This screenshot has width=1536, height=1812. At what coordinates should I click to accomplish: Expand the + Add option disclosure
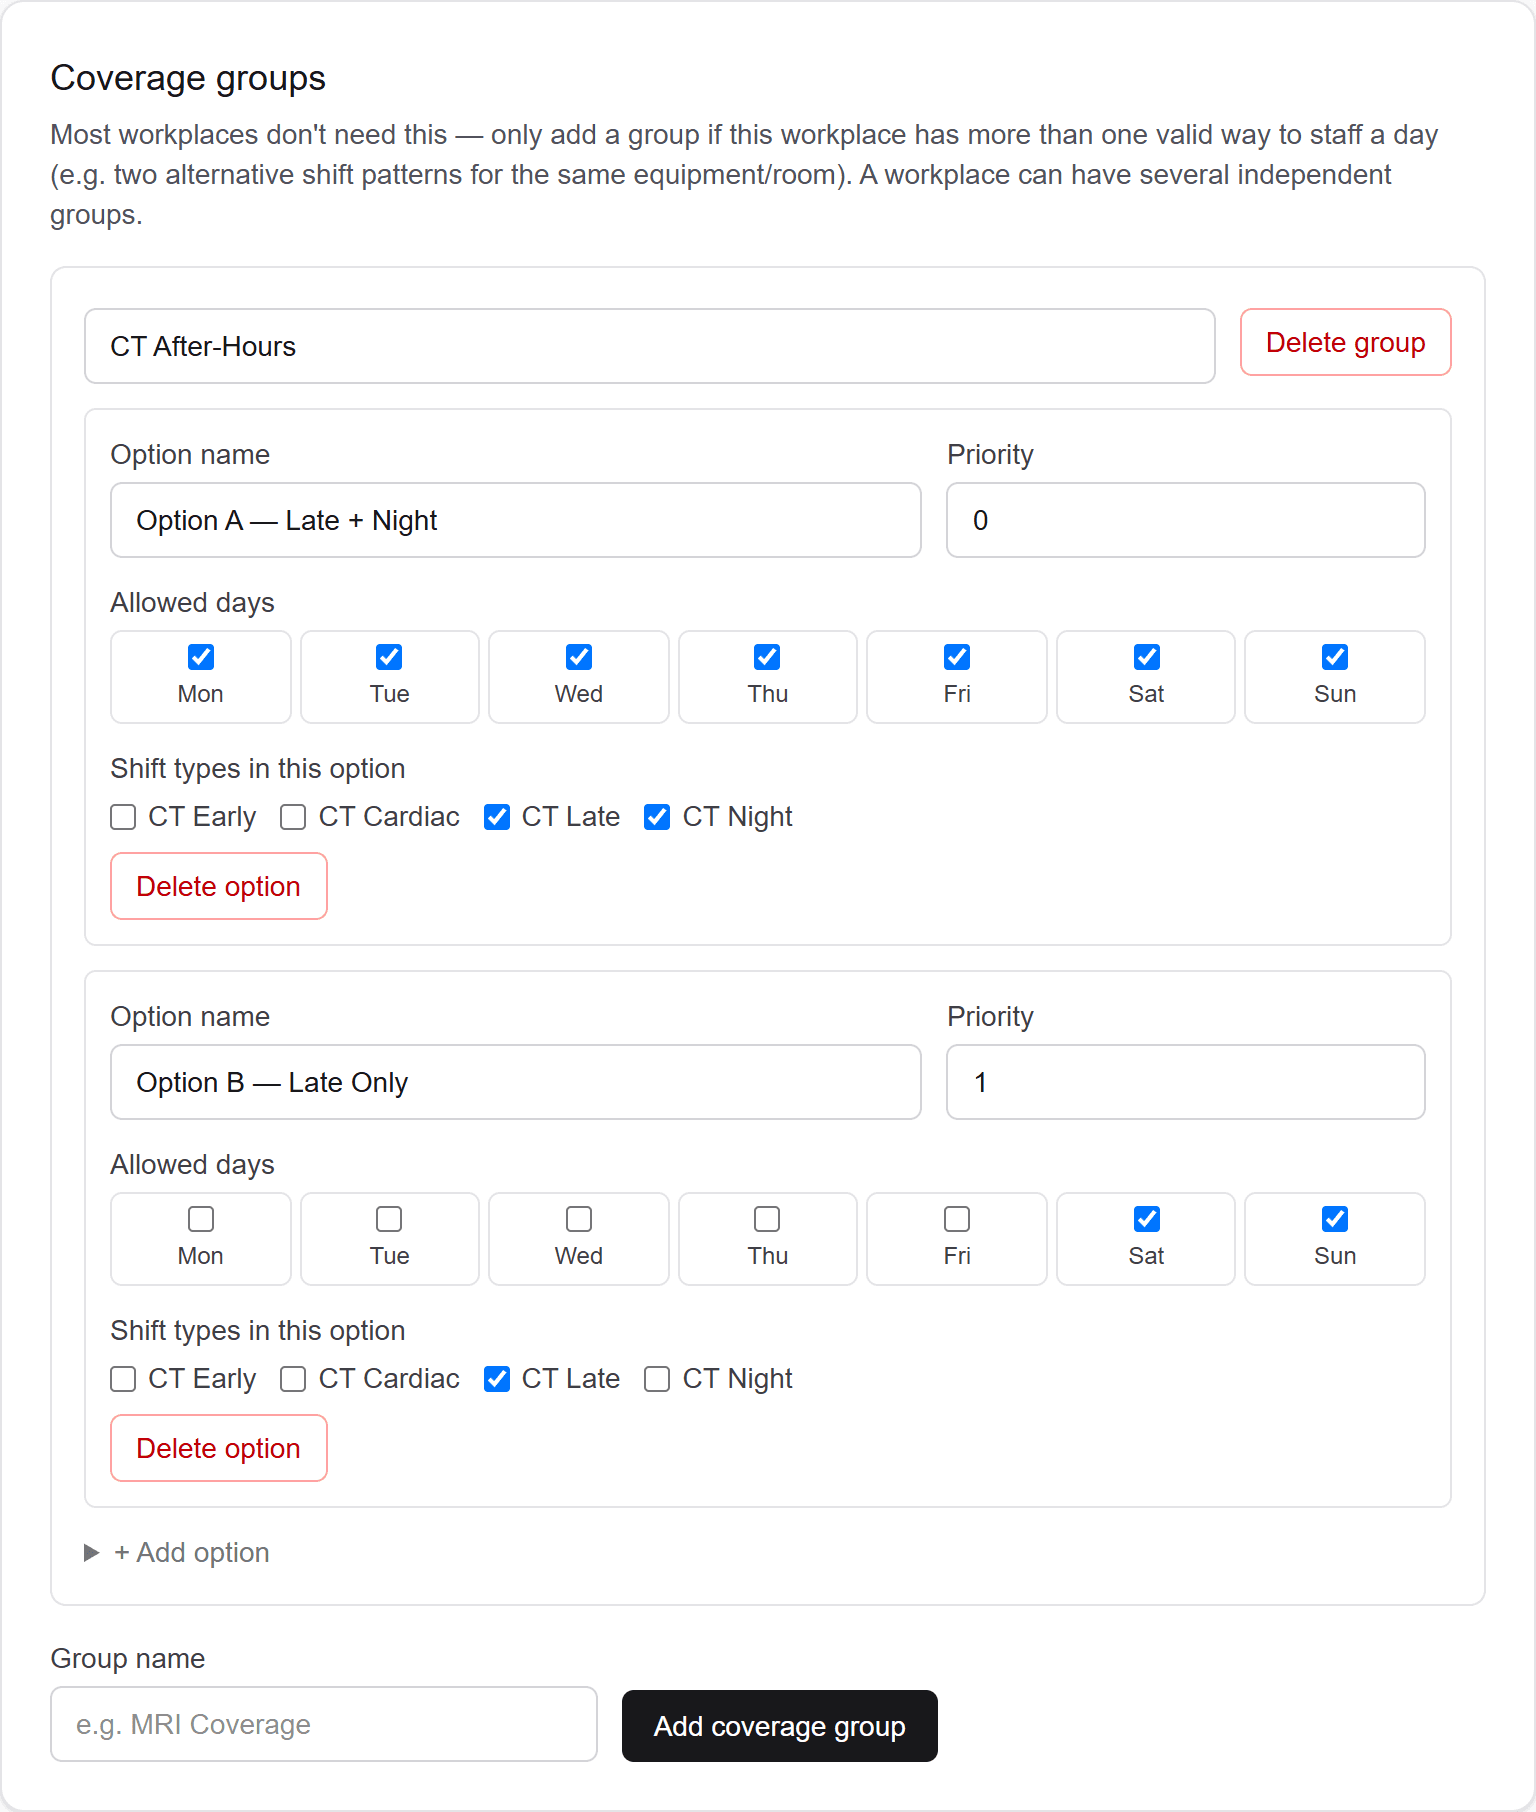tap(178, 1552)
